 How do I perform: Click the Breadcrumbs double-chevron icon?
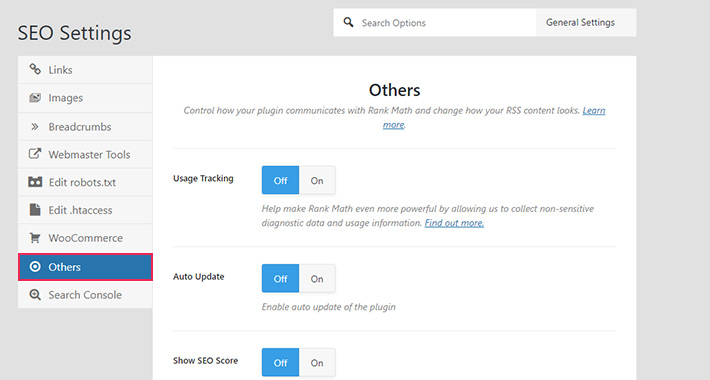coord(34,126)
